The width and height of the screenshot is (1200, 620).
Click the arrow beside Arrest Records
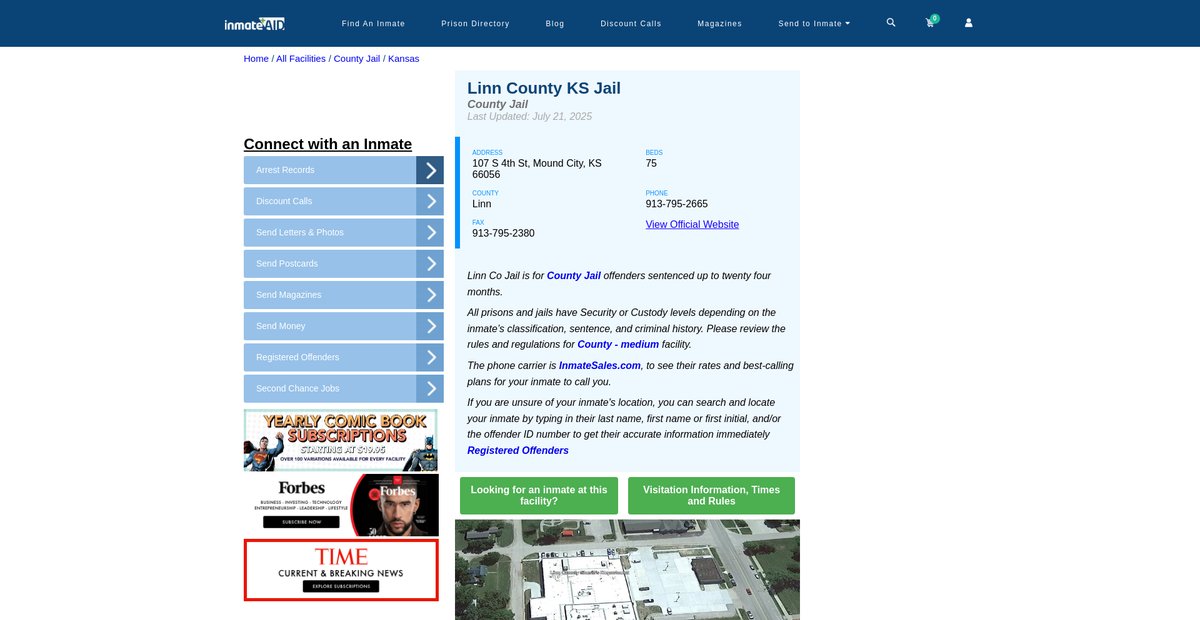[x=430, y=170]
